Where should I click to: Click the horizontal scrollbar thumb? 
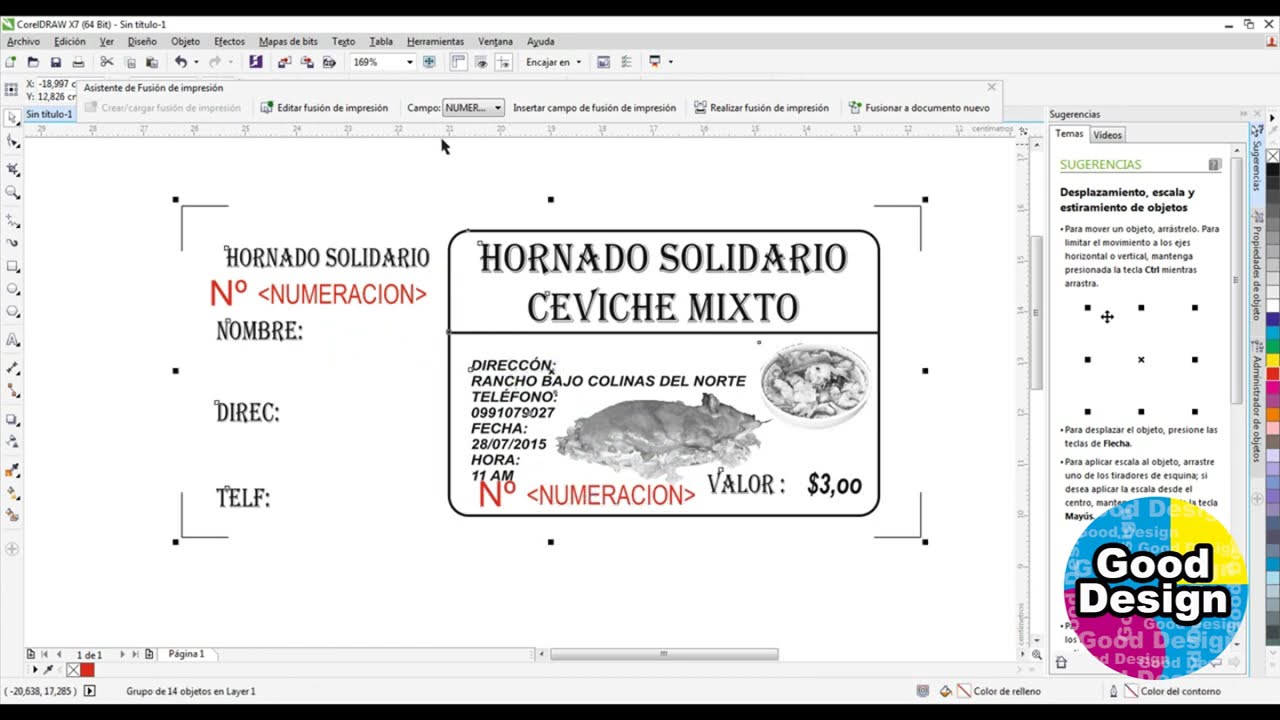coord(664,654)
